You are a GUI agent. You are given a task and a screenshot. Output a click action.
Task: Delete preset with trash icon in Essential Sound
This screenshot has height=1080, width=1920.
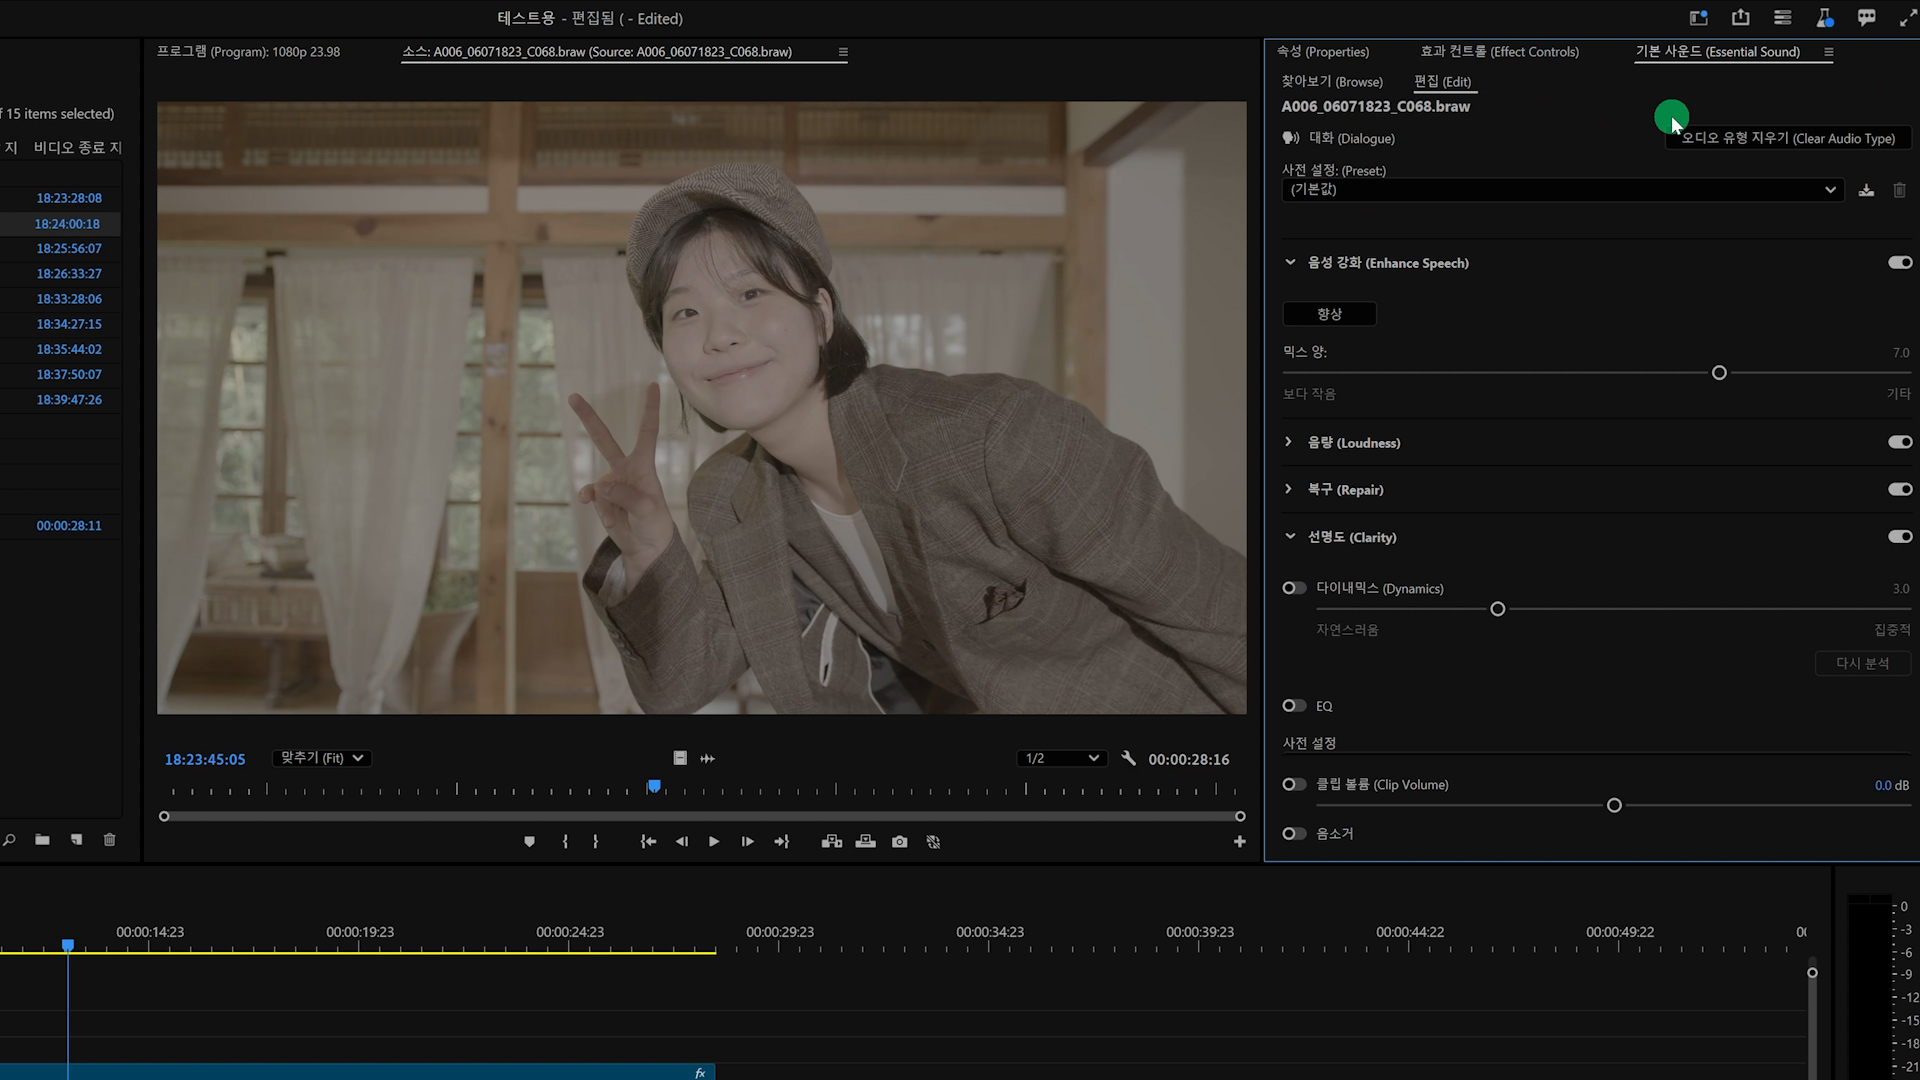1899,190
